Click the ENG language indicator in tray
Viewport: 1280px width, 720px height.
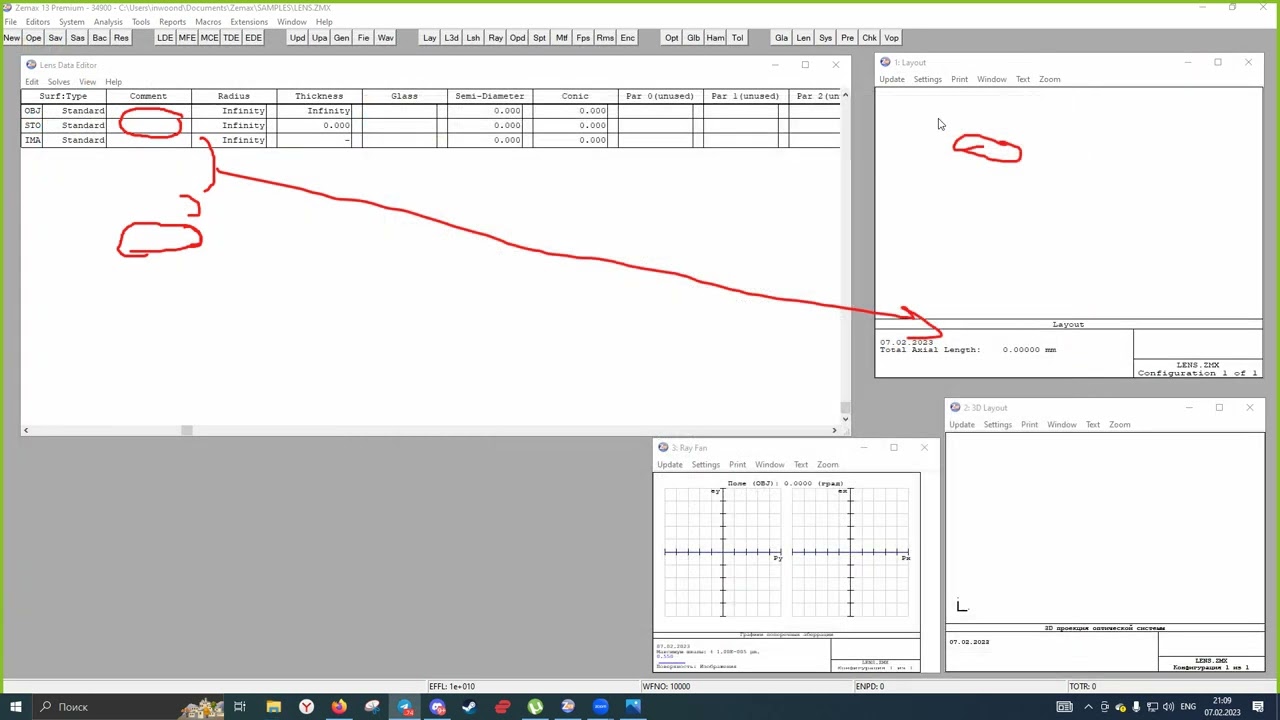point(1187,707)
